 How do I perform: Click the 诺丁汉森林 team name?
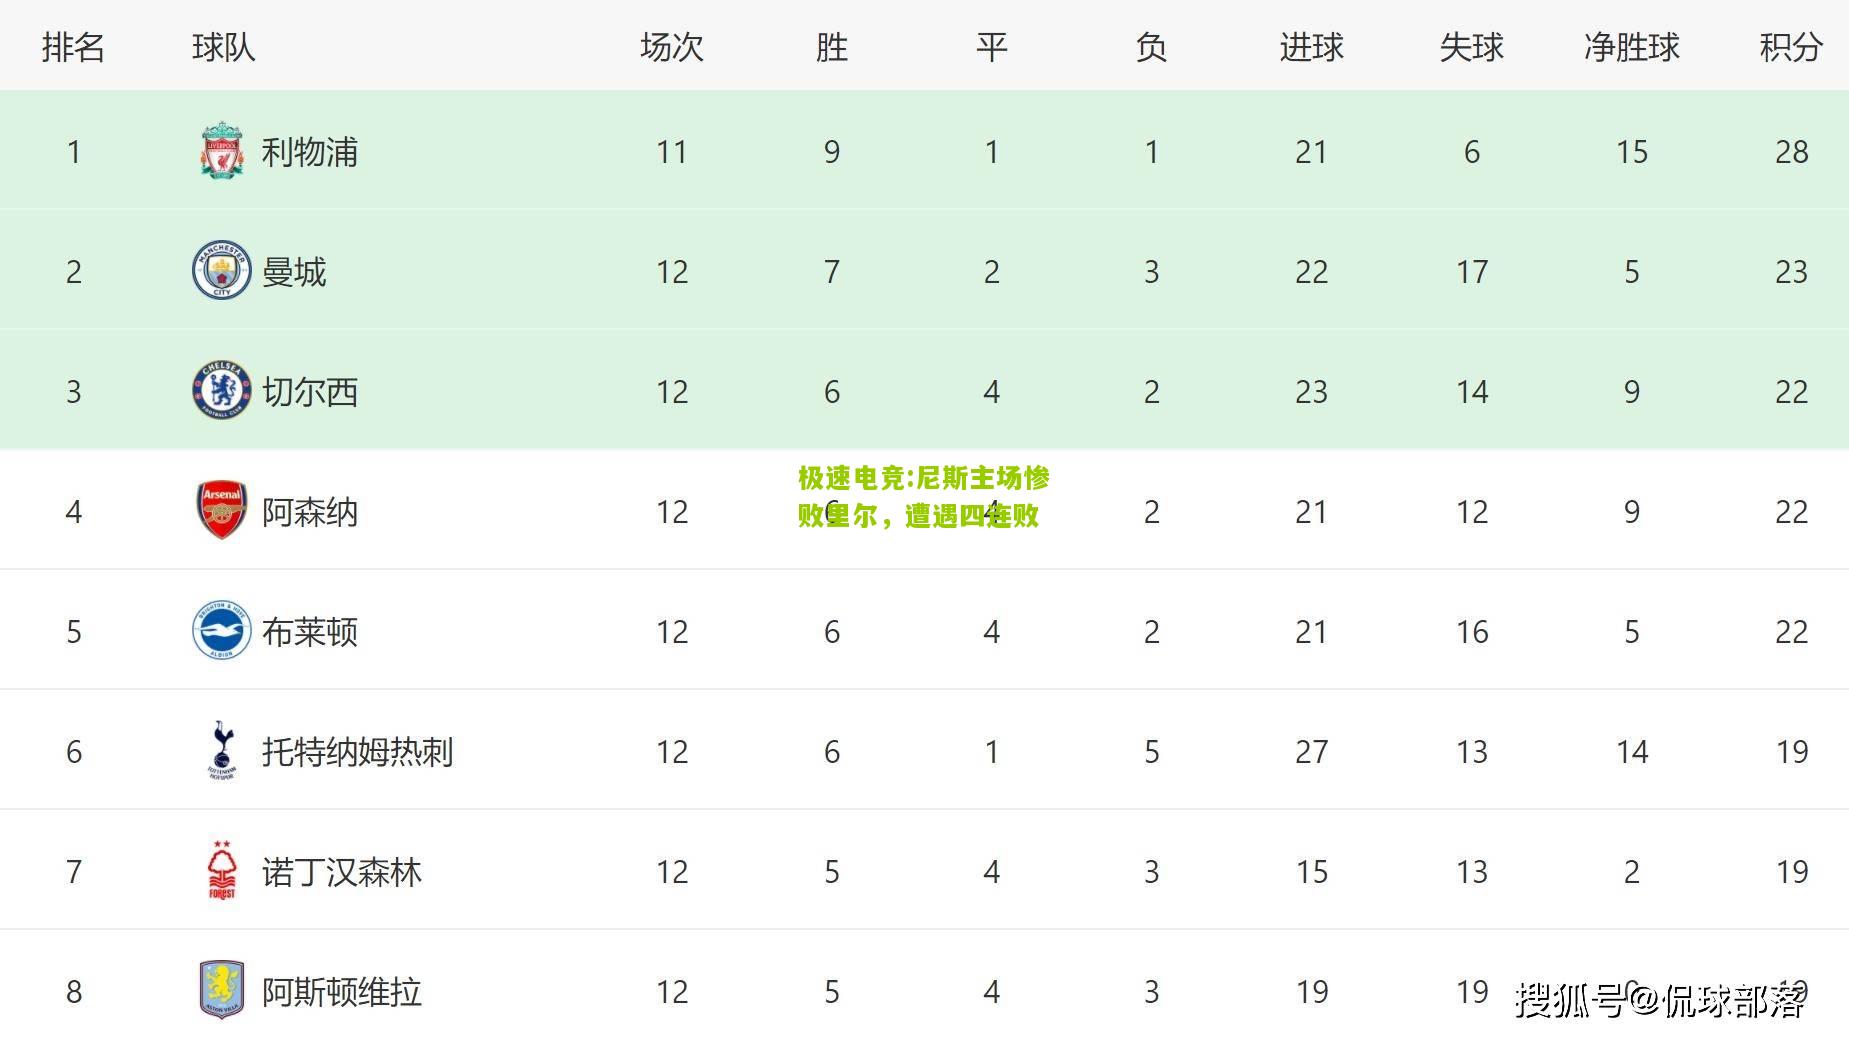[342, 872]
